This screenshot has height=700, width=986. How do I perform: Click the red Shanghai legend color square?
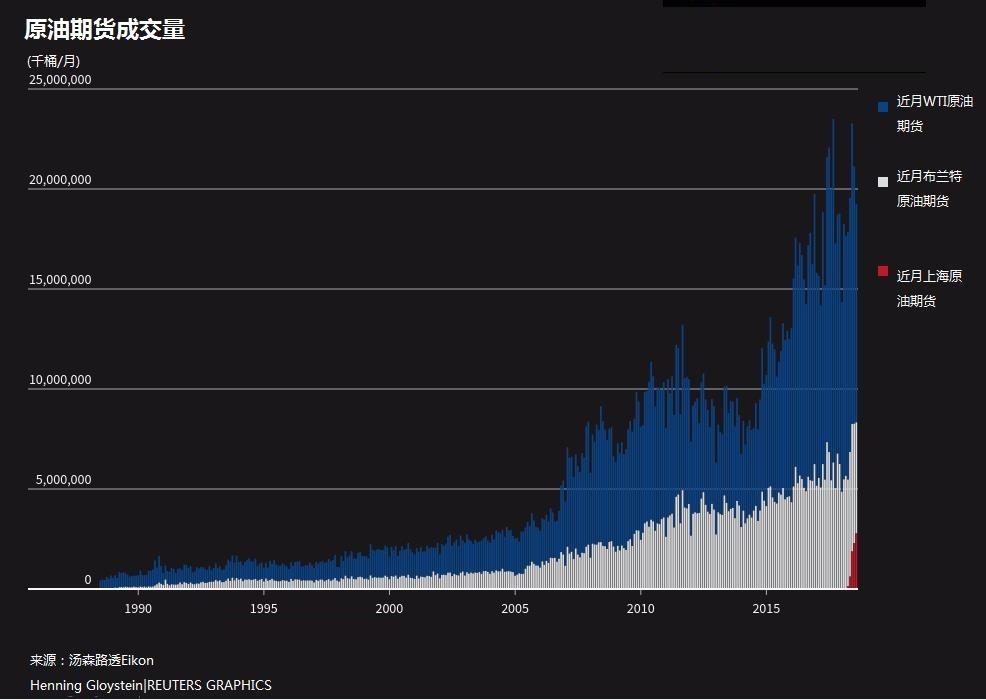point(883,271)
